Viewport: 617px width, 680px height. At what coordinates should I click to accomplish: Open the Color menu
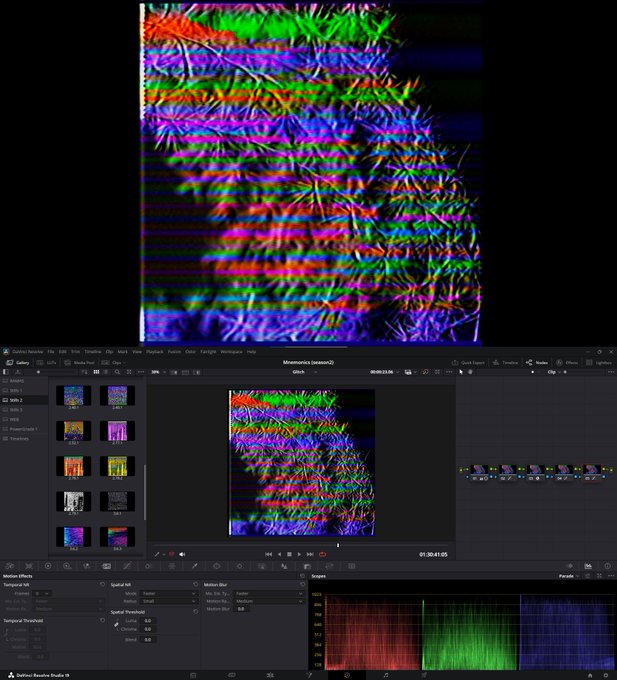point(190,352)
